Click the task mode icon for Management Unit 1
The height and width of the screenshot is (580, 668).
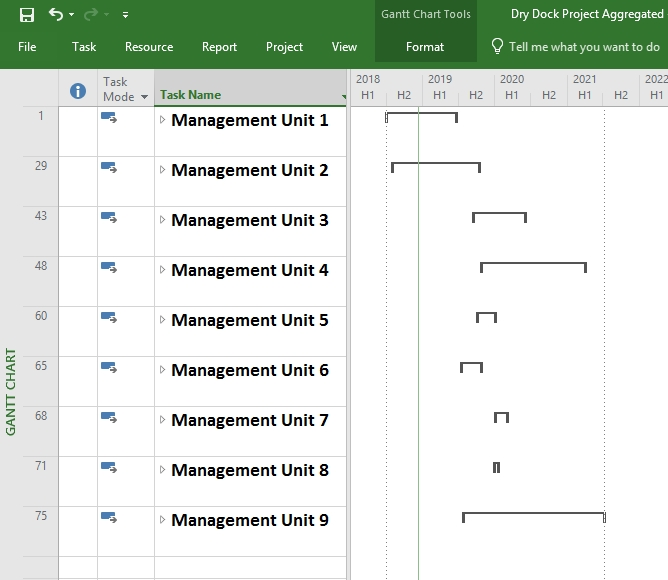[x=109, y=118]
